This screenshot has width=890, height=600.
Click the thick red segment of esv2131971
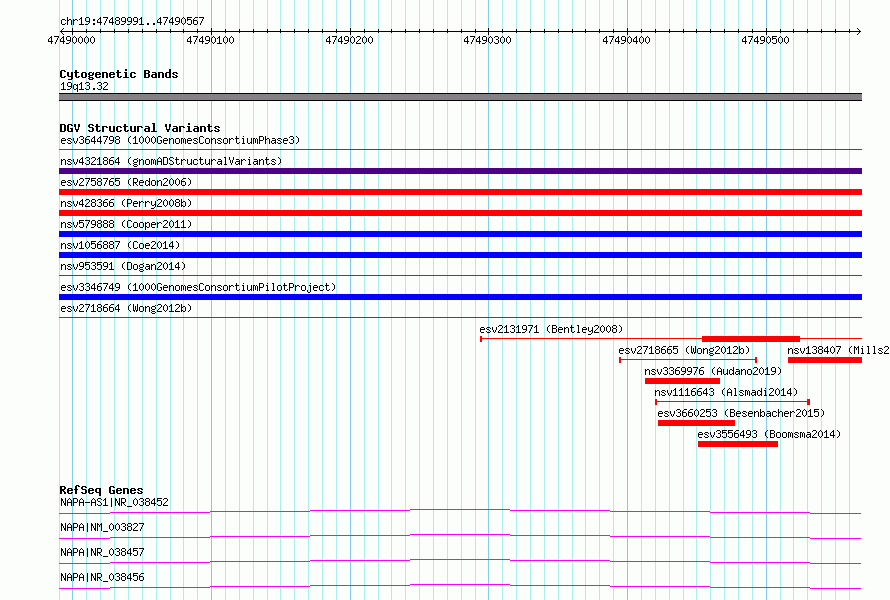751,339
